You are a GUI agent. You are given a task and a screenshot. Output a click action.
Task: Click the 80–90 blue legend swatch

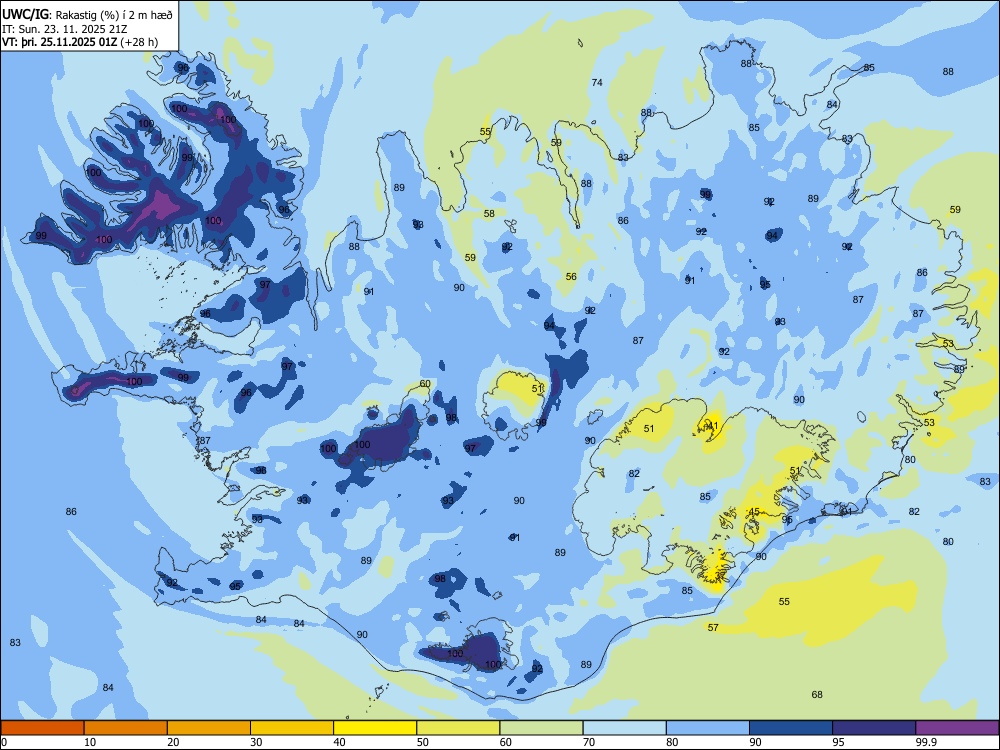tap(708, 728)
